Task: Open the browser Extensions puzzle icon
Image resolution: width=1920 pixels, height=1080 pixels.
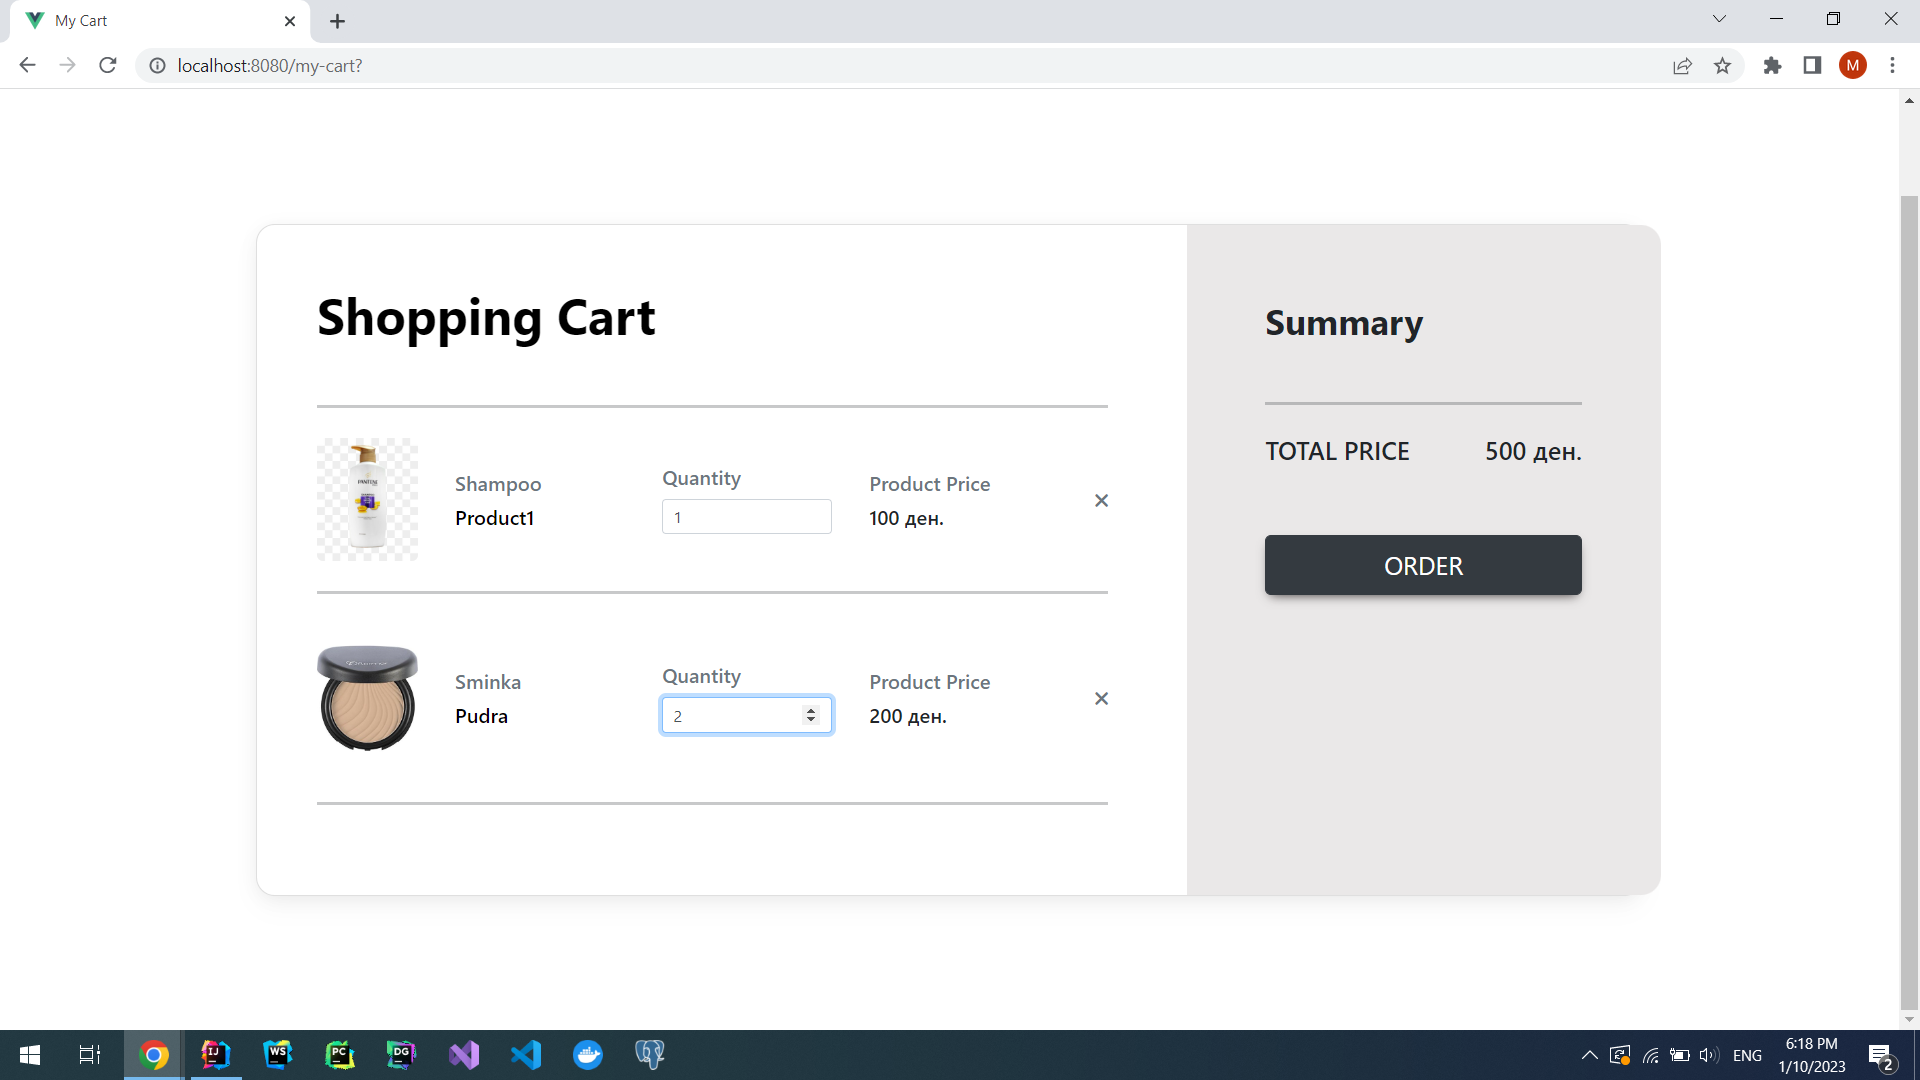Action: (1772, 66)
